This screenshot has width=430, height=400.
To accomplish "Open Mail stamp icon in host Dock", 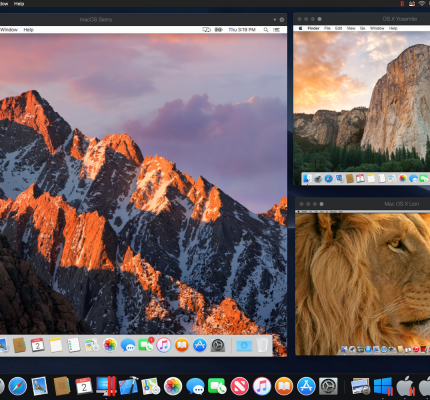I will [x=40, y=386].
